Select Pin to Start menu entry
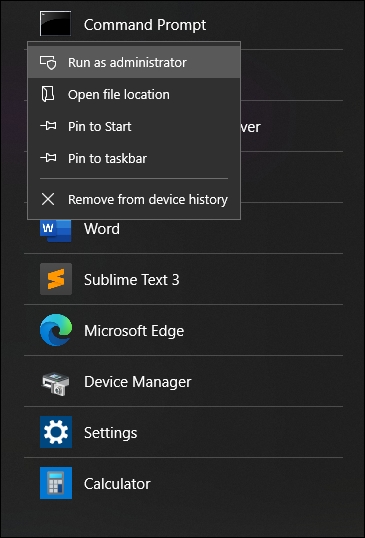Screen dimensions: 365x538 tap(134, 126)
